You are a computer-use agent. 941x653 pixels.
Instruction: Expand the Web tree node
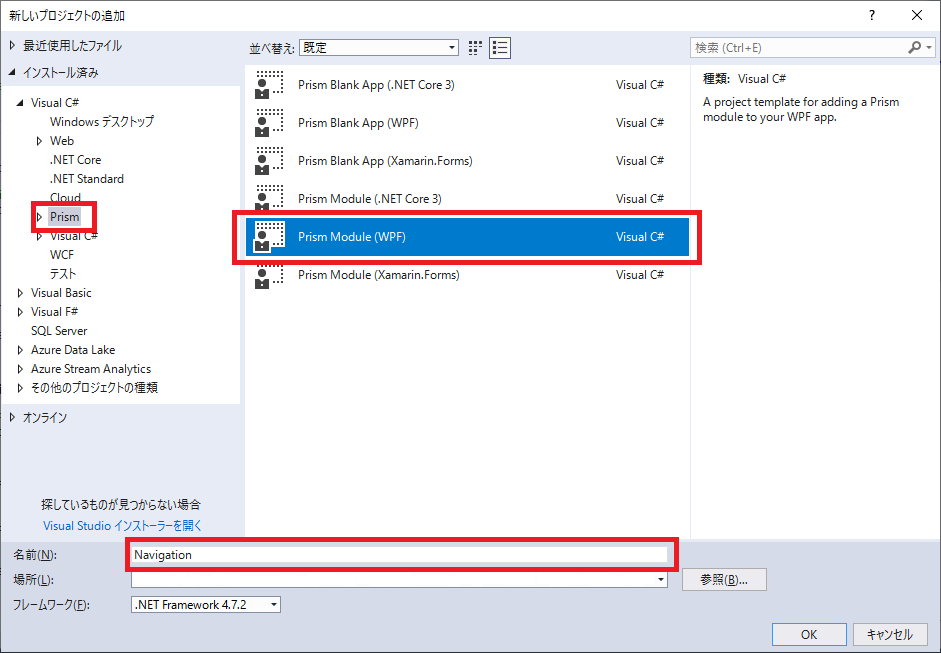(40, 141)
